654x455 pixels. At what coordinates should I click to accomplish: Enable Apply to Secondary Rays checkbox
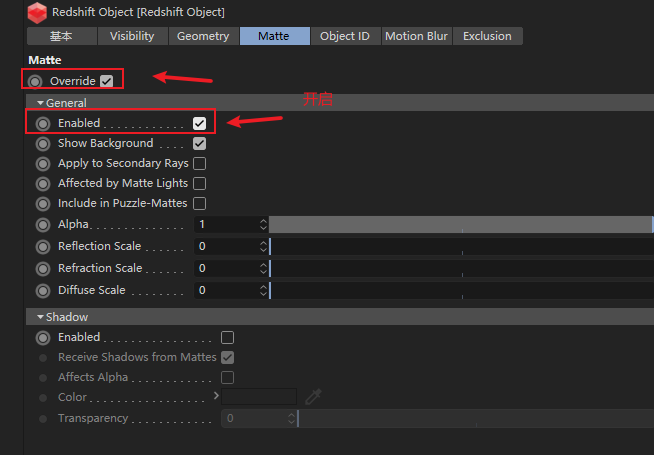(199, 163)
